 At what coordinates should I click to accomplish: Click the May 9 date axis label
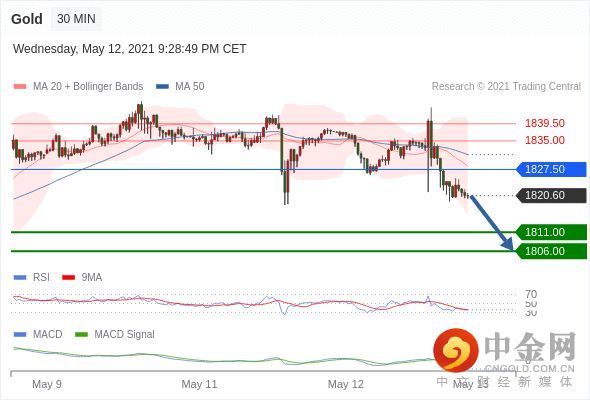point(47,384)
